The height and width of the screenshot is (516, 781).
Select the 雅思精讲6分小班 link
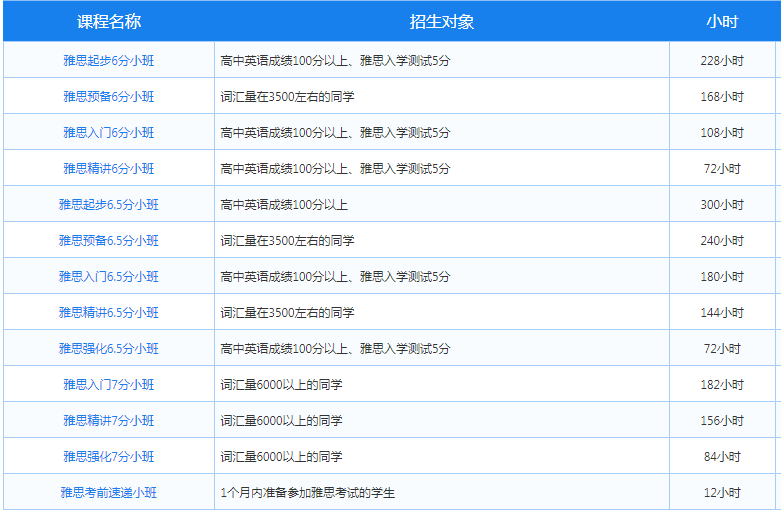pyautogui.click(x=108, y=169)
